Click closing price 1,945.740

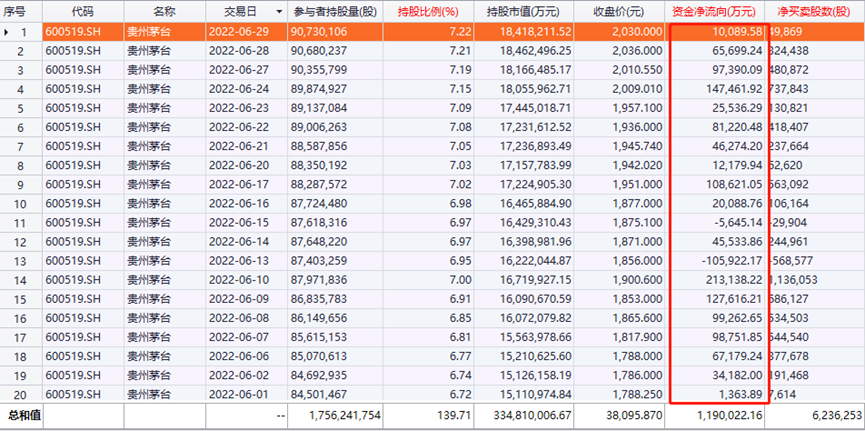pyautogui.click(x=637, y=146)
